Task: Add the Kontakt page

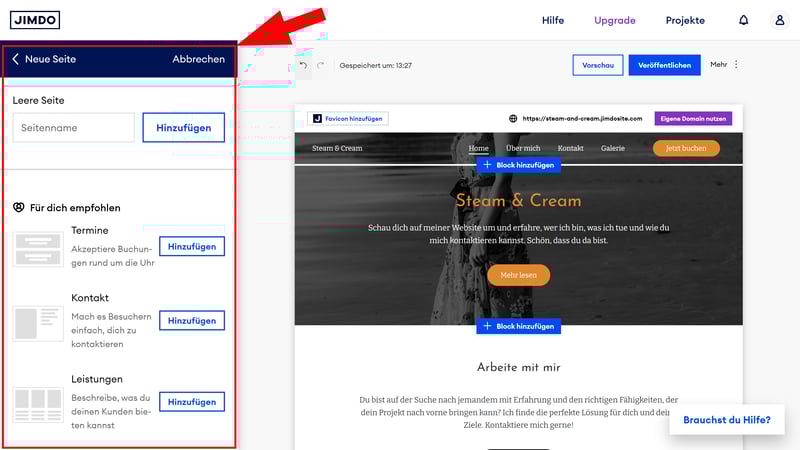Action: (192, 320)
